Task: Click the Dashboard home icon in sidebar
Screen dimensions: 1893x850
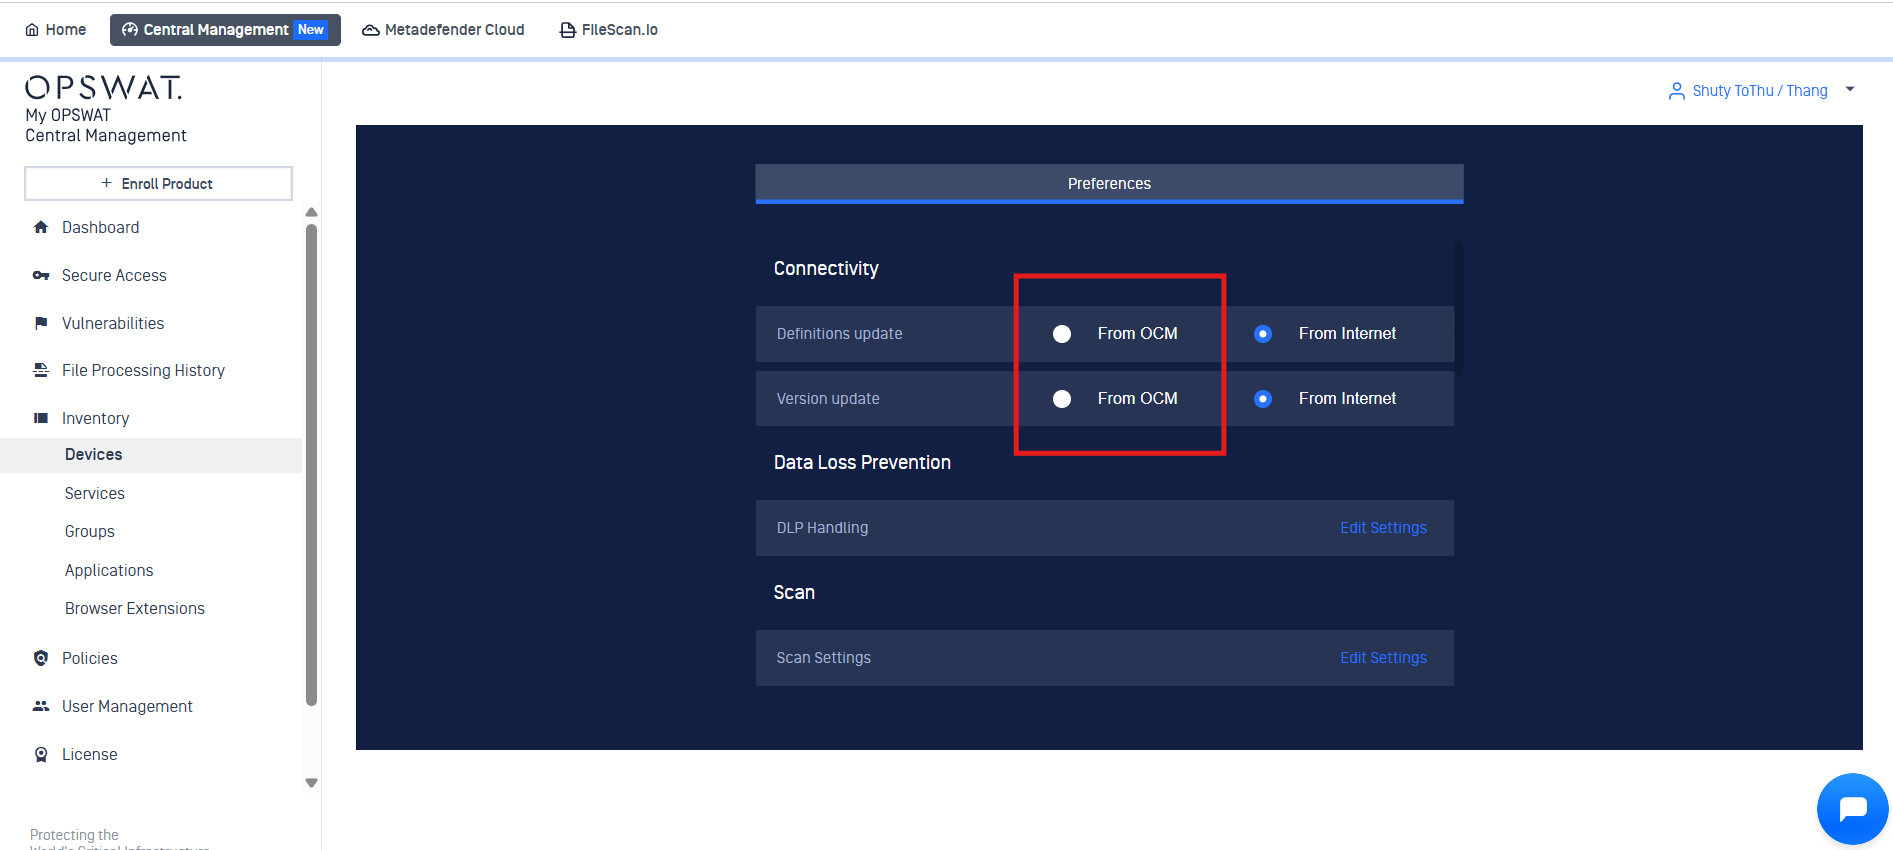Action: (x=41, y=227)
